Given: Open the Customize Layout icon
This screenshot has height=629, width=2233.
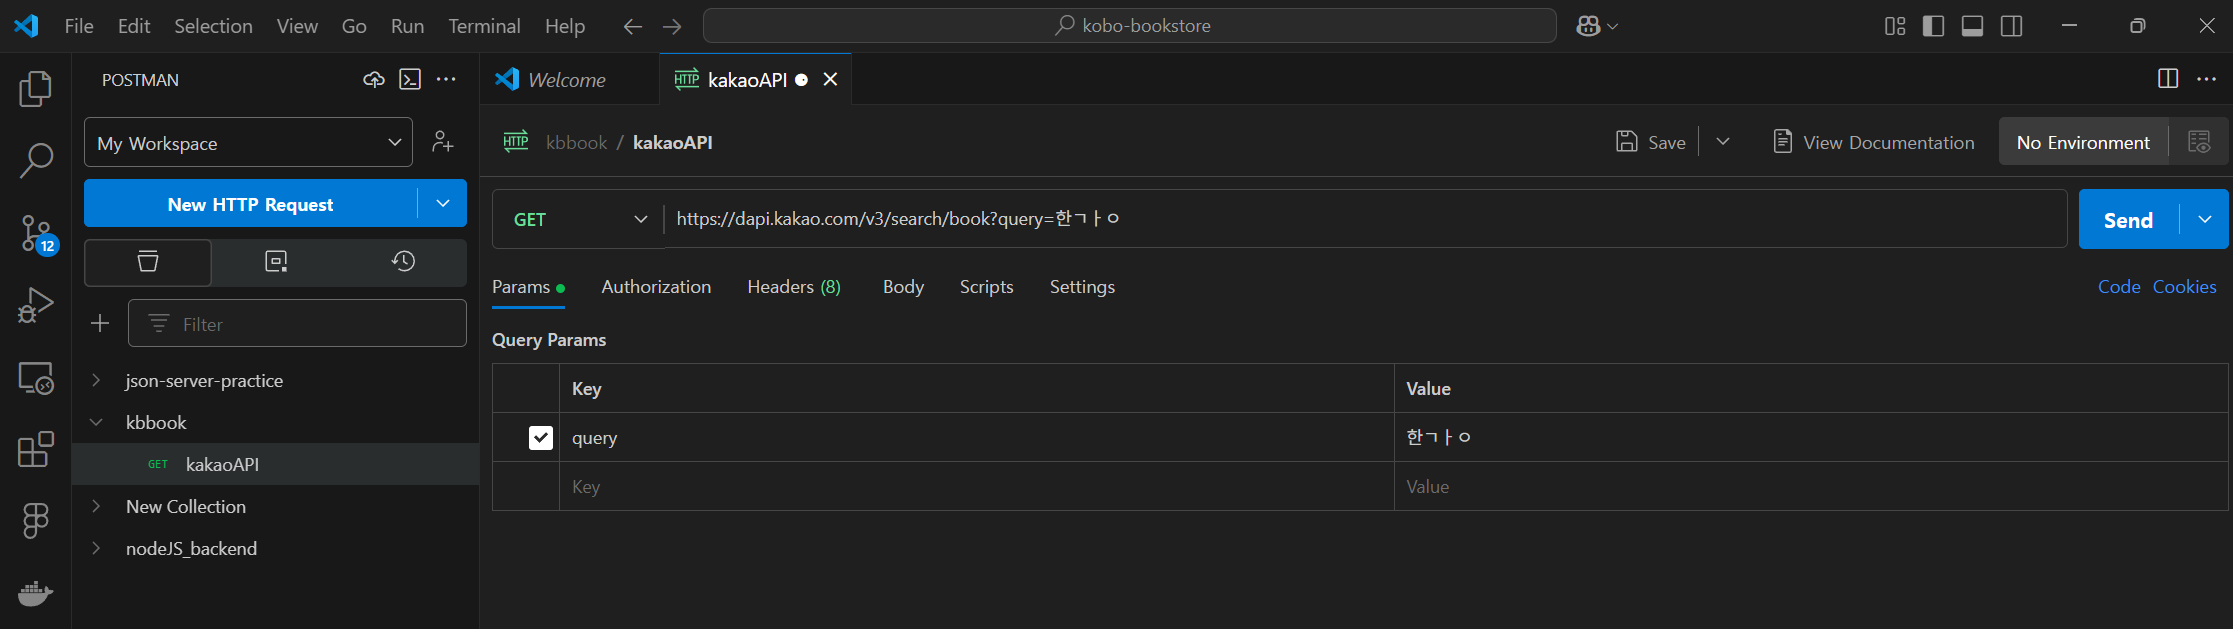Looking at the screenshot, I should (1895, 26).
